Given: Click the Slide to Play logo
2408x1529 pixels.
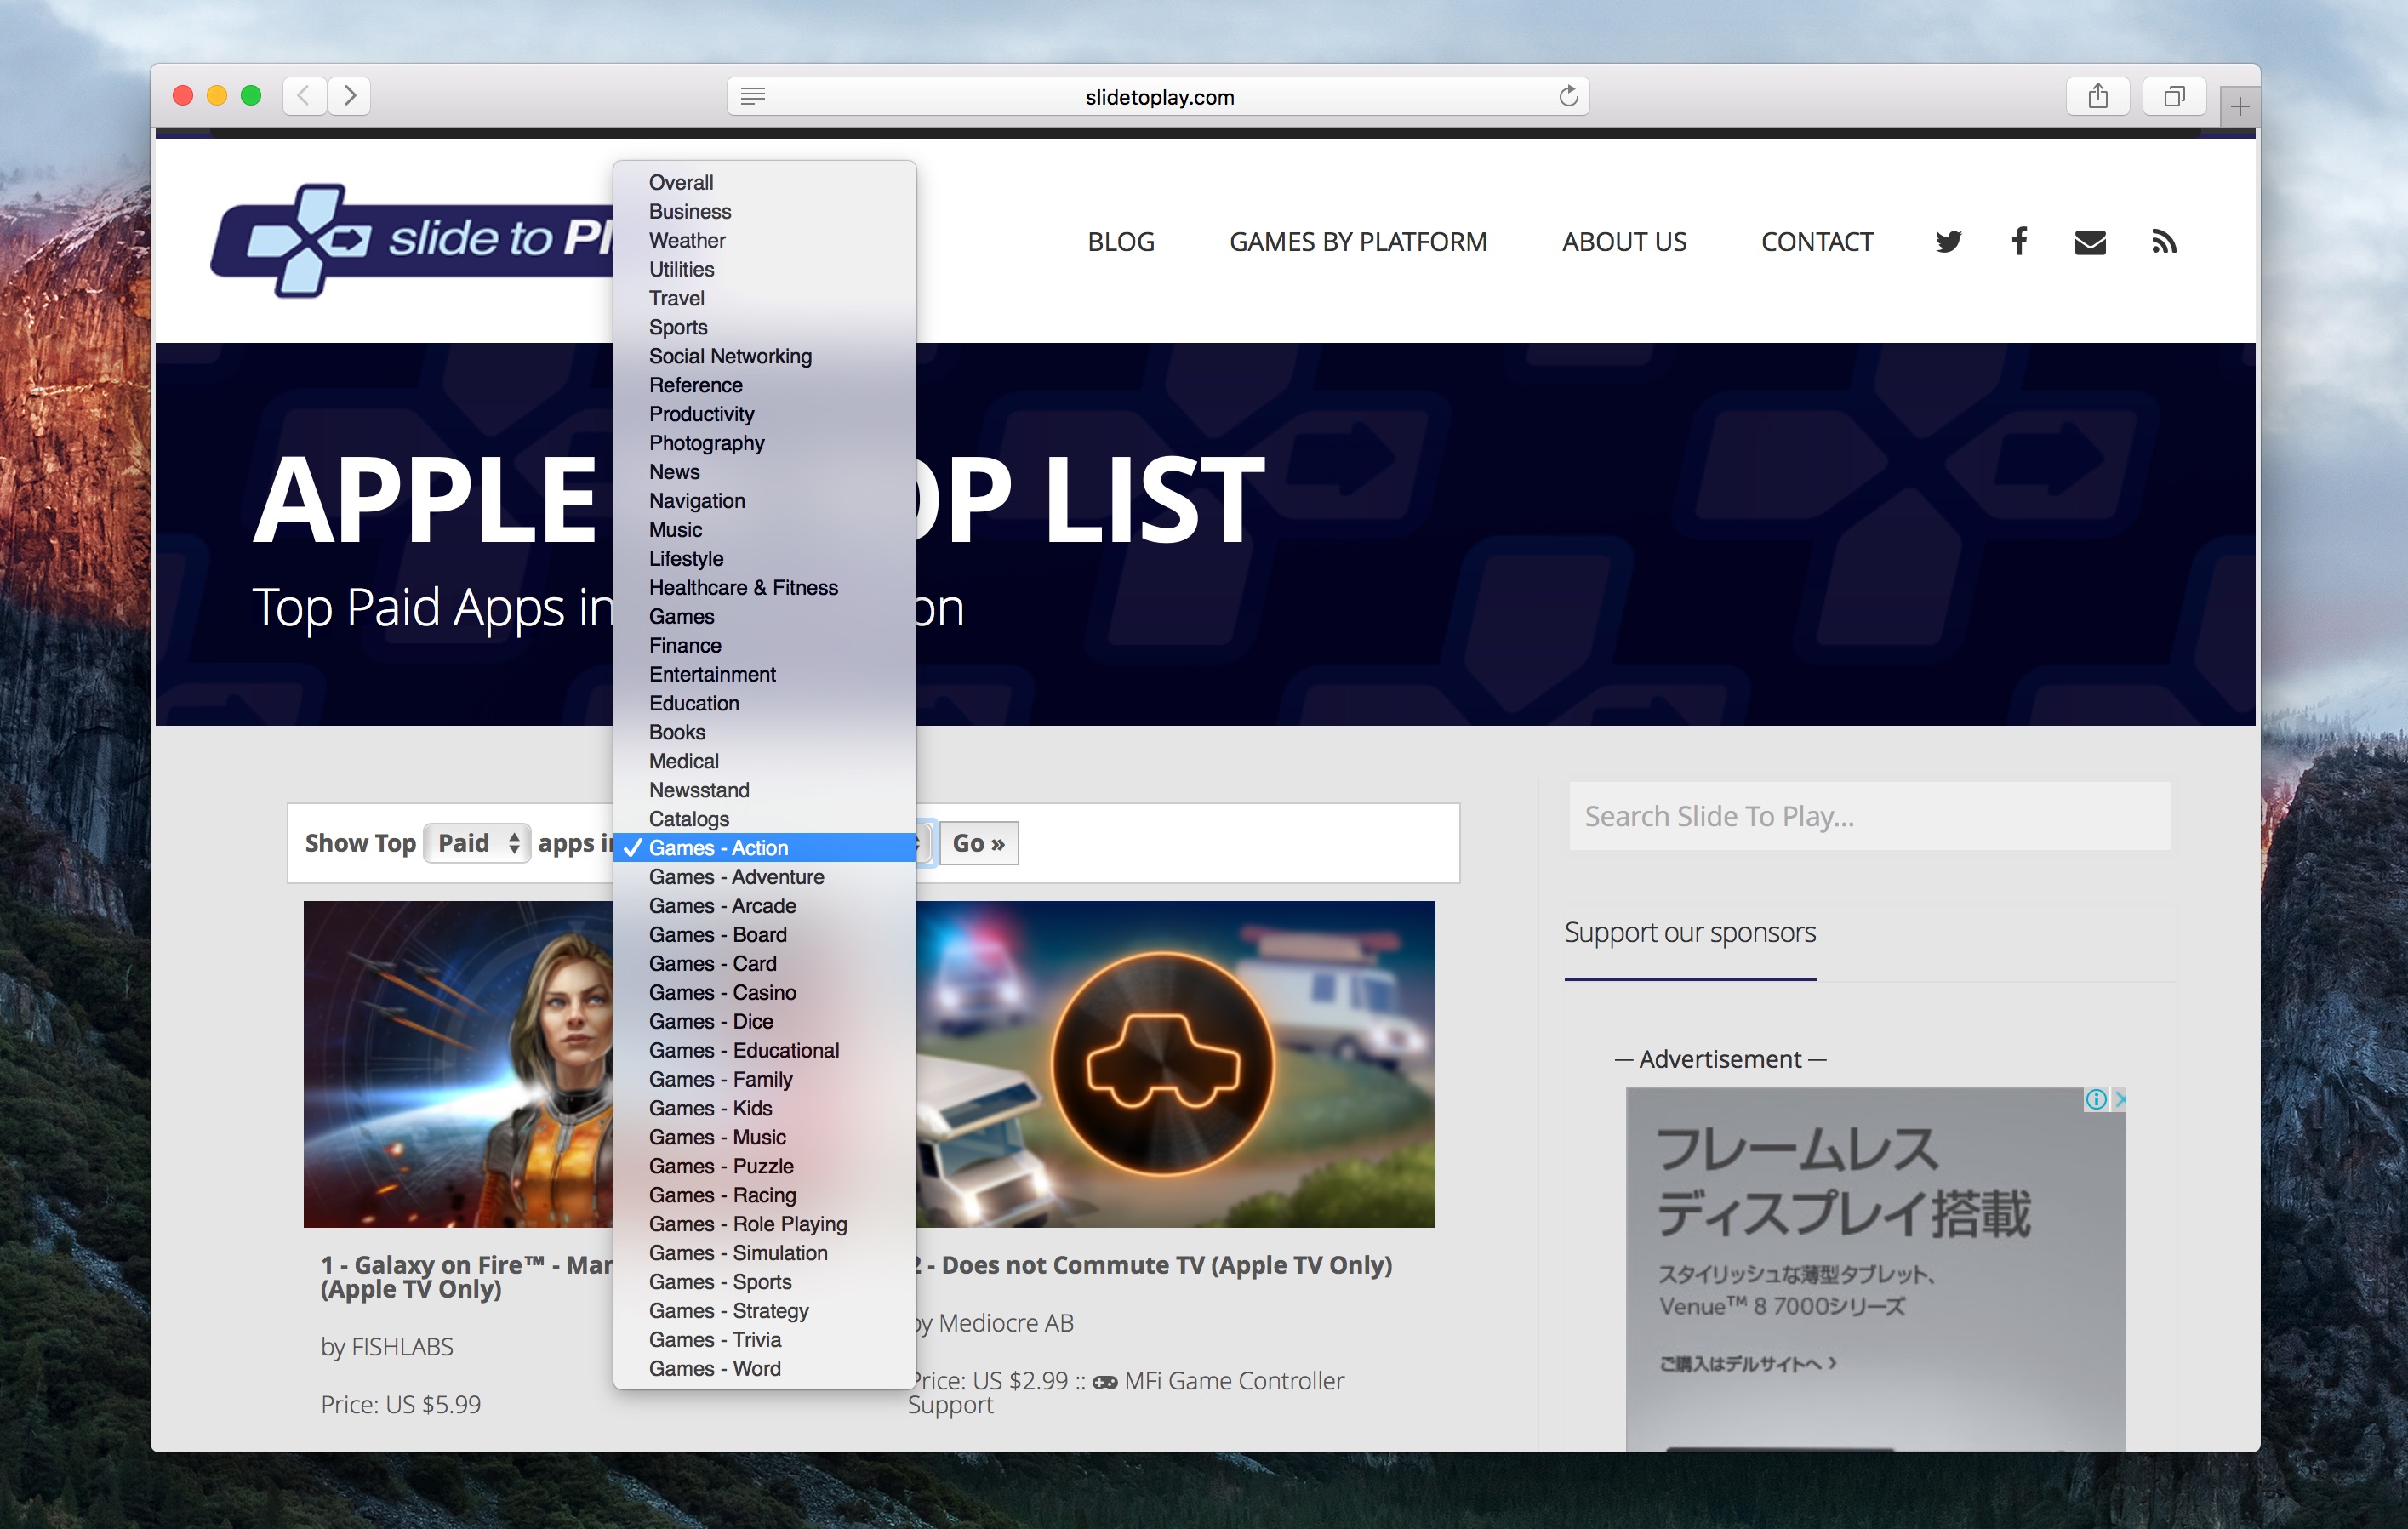Looking at the screenshot, I should click(412, 240).
